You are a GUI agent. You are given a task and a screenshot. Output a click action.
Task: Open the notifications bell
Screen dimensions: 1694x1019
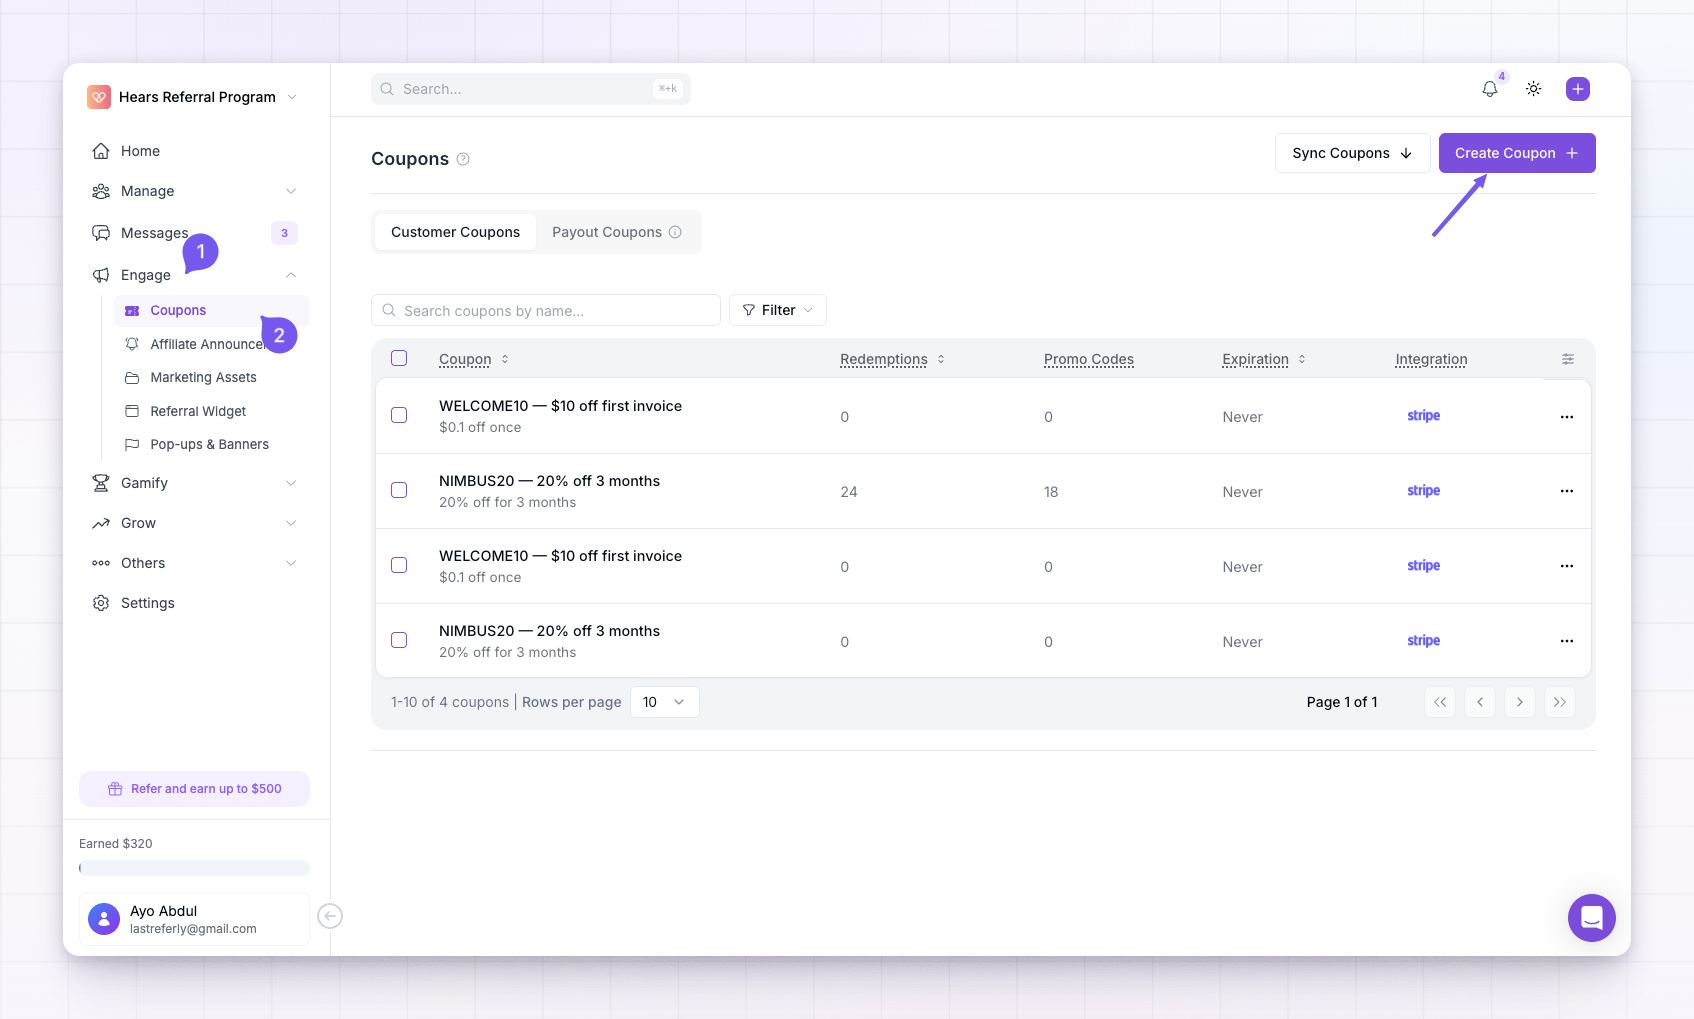[x=1490, y=89]
